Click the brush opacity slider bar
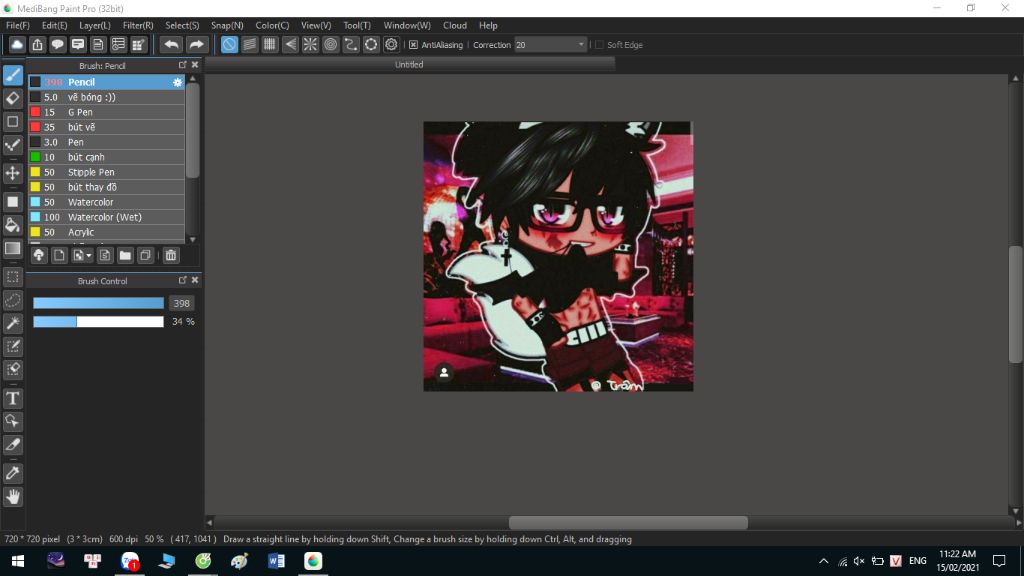The height and width of the screenshot is (576, 1024). [99, 322]
